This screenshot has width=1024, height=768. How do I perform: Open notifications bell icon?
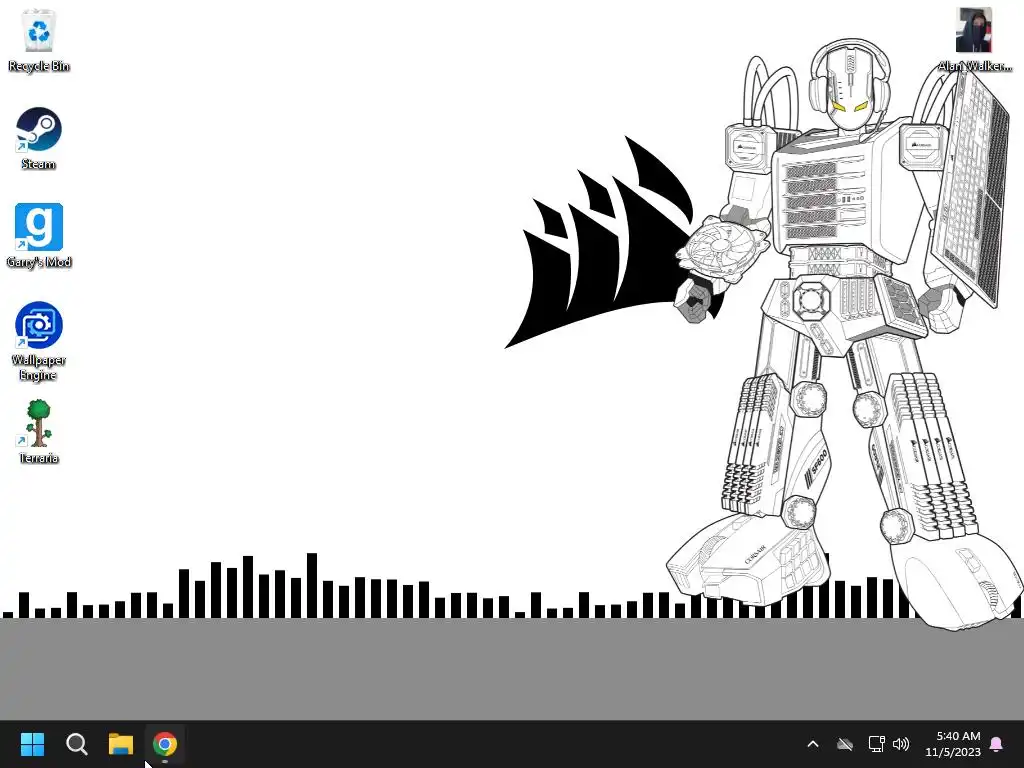[x=997, y=744]
